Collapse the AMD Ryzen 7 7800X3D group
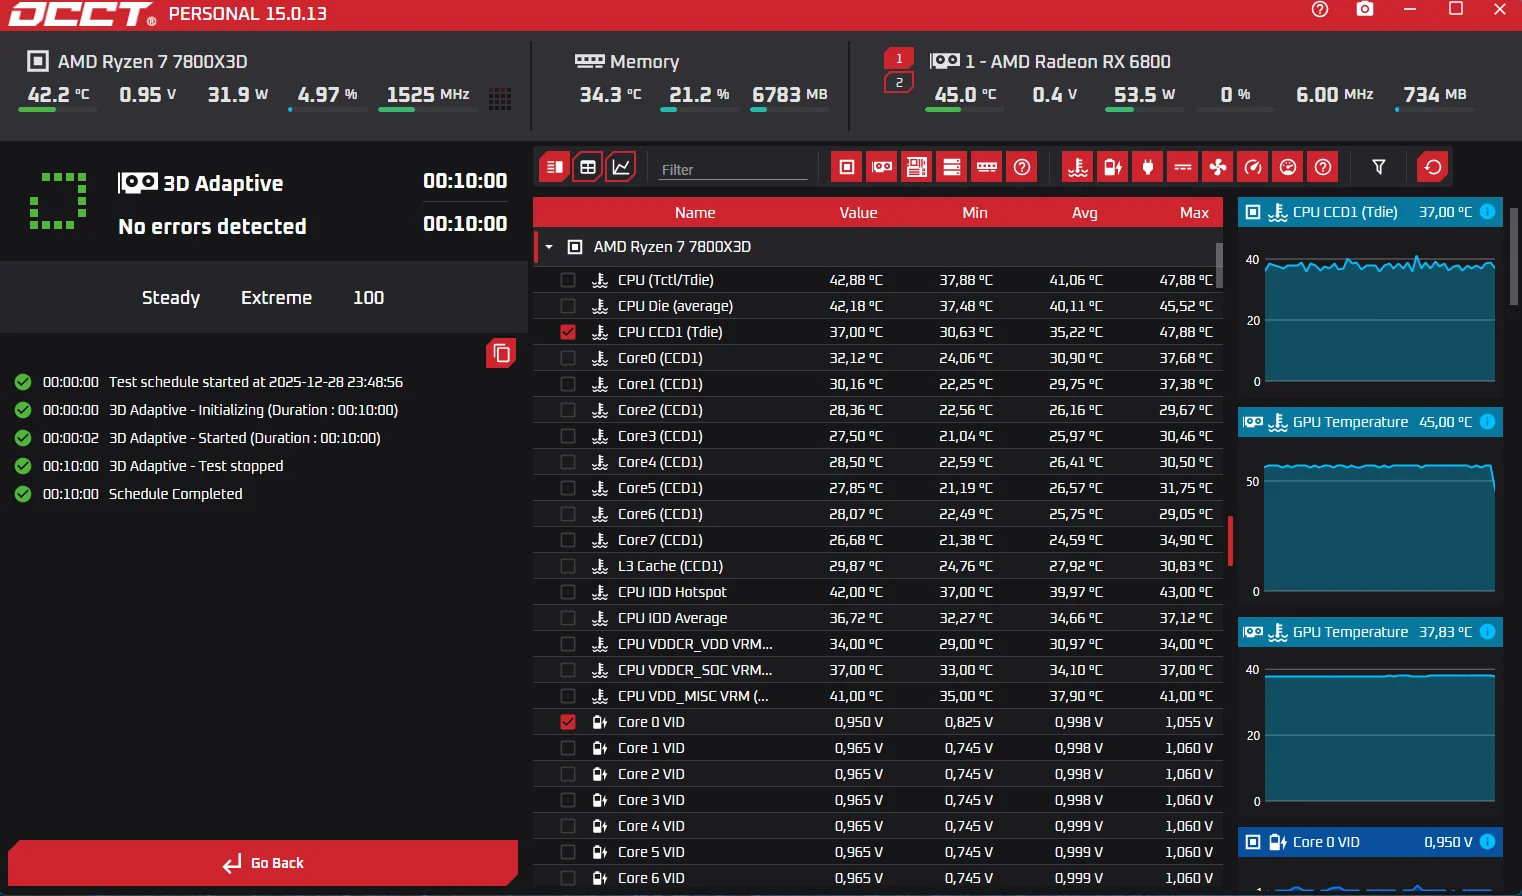Viewport: 1522px width, 896px height. [x=549, y=247]
